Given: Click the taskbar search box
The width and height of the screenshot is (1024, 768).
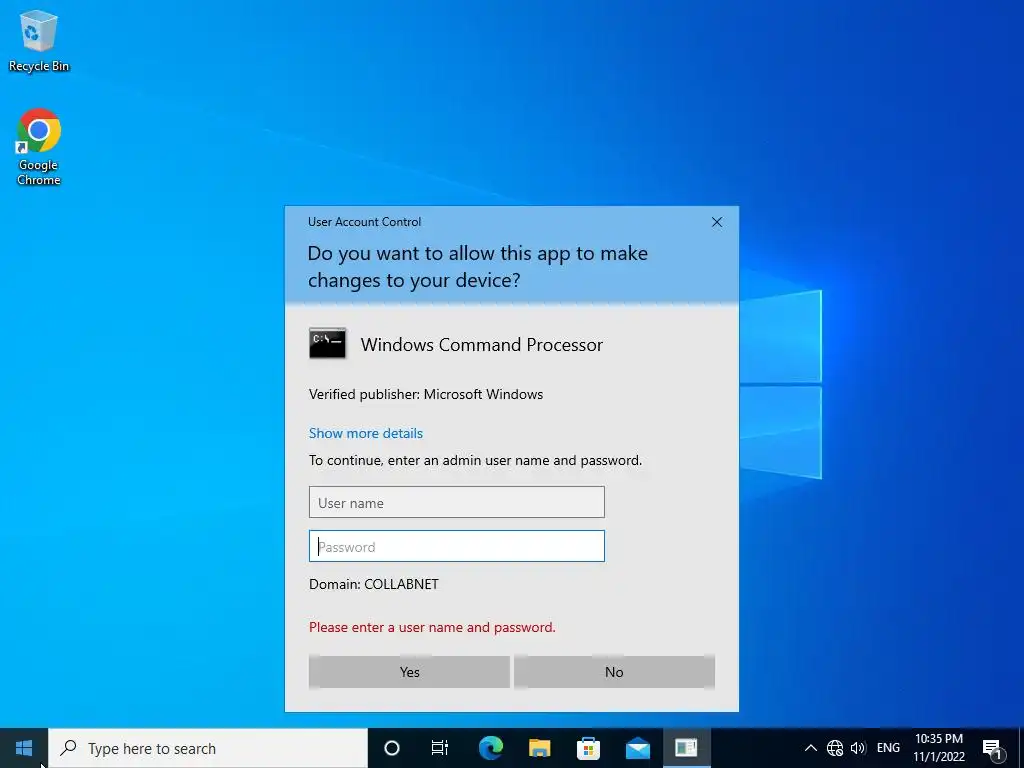Looking at the screenshot, I should coord(208,748).
